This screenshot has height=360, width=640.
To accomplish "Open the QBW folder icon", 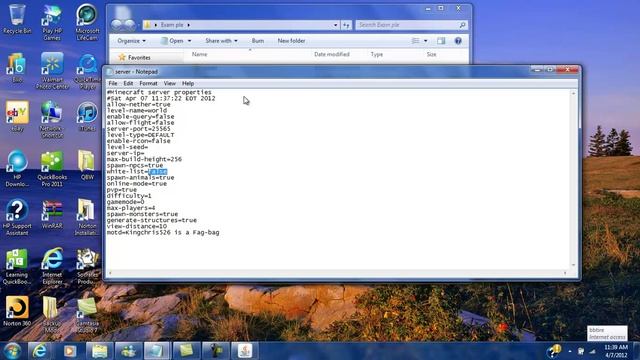I will point(87,165).
